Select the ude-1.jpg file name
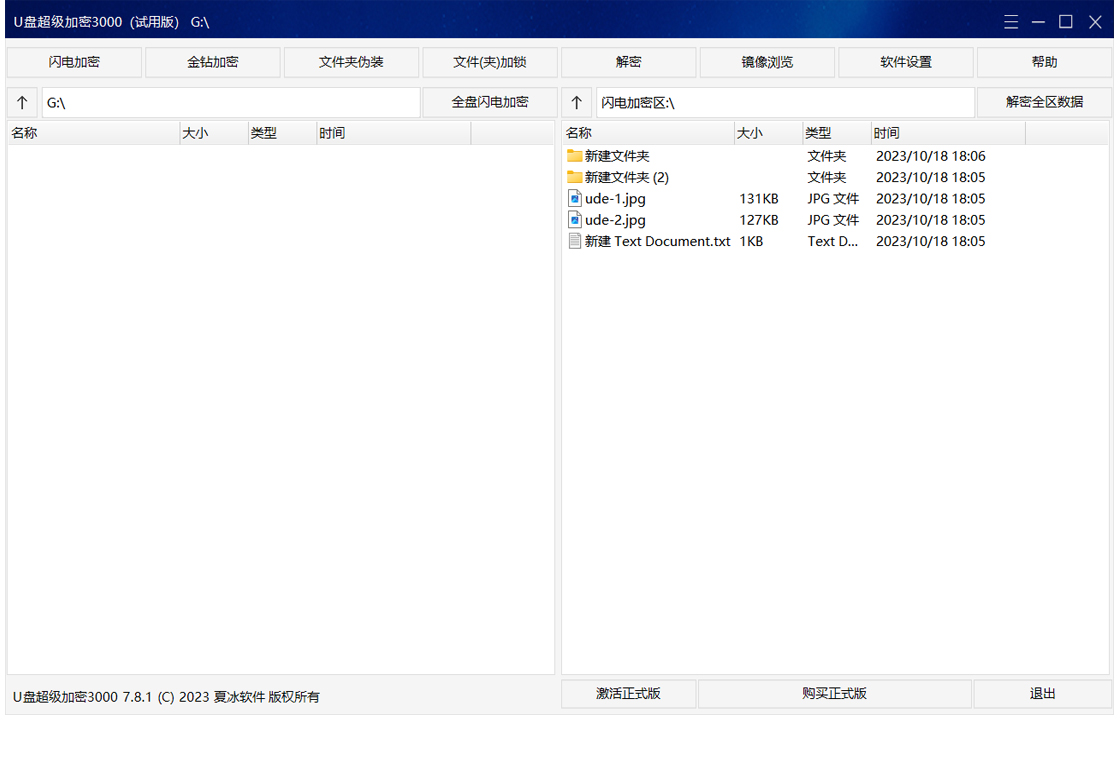Image resolution: width=1120 pixels, height=760 pixels. (x=615, y=199)
